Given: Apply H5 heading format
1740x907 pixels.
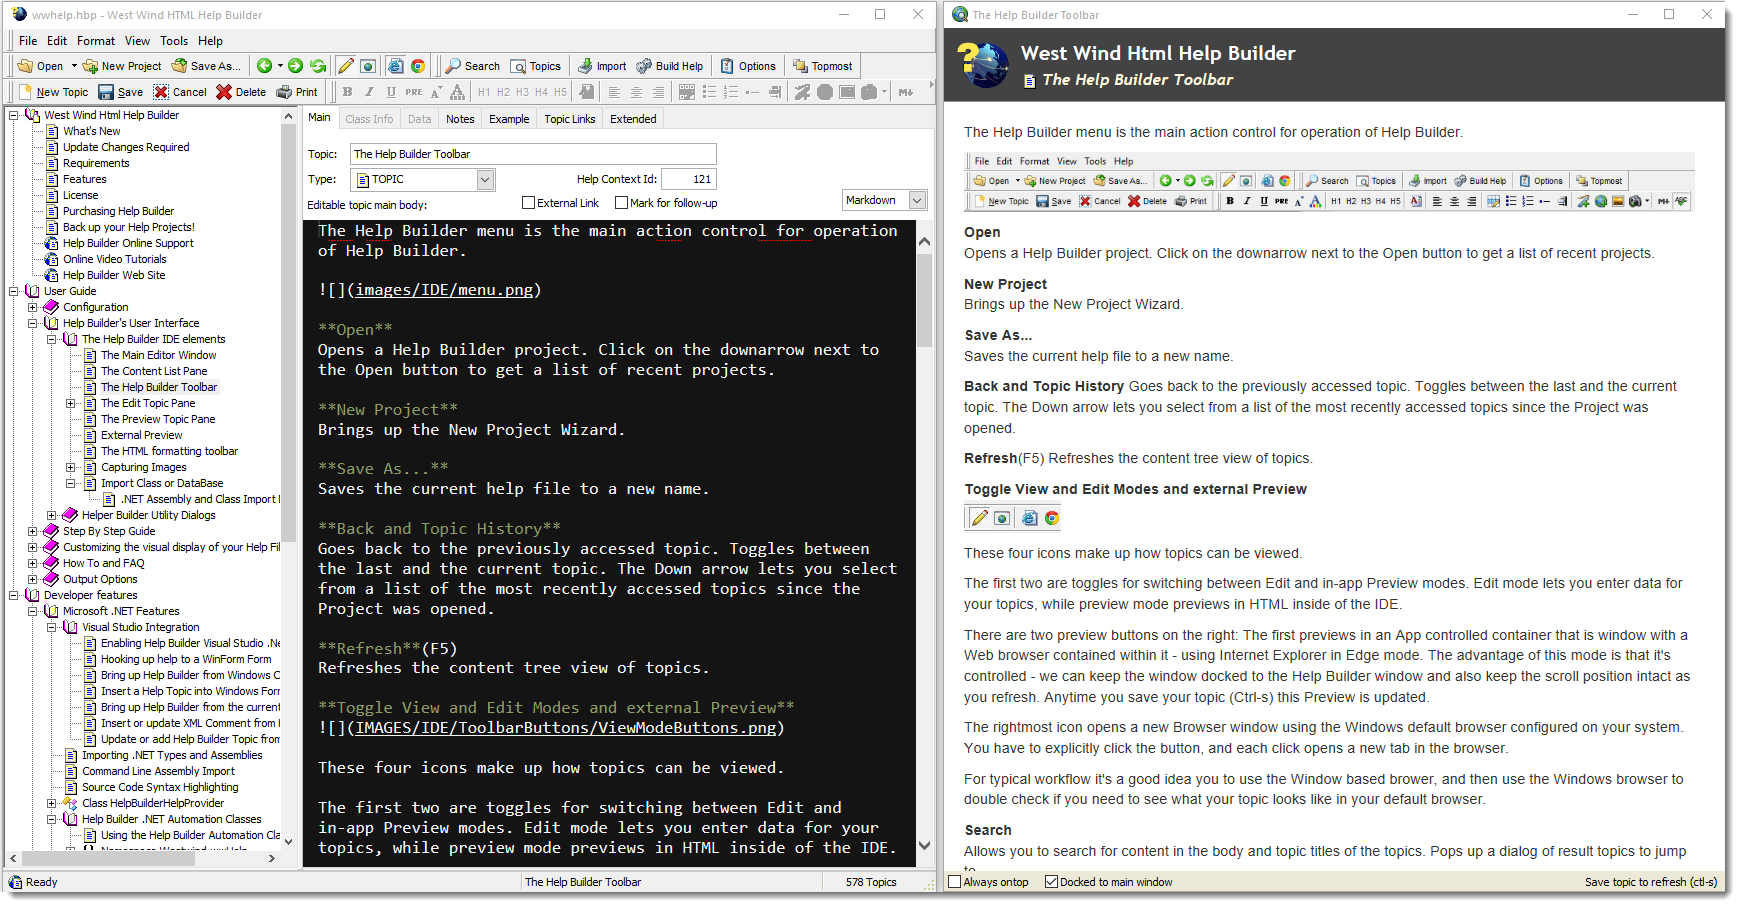Looking at the screenshot, I should (x=560, y=92).
